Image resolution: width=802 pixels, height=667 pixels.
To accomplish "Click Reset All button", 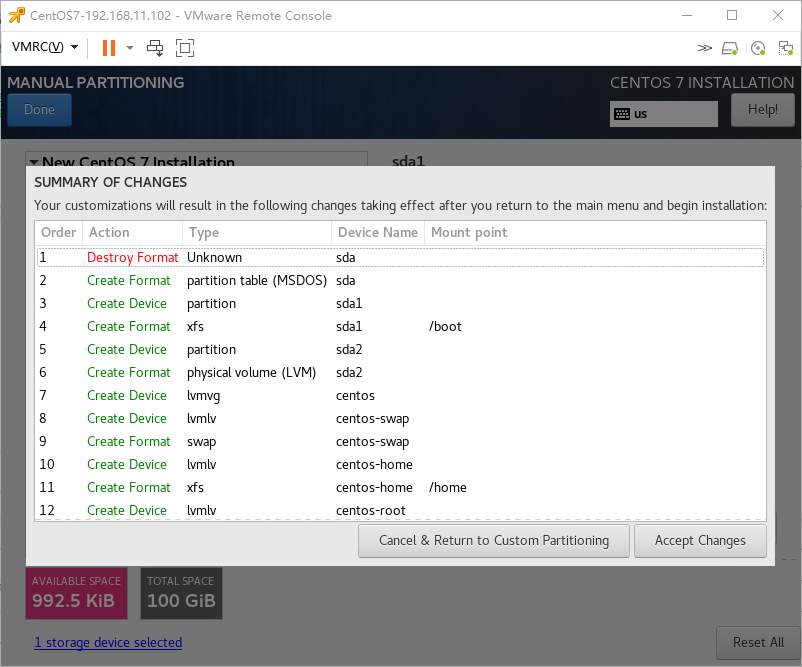I will (758, 642).
